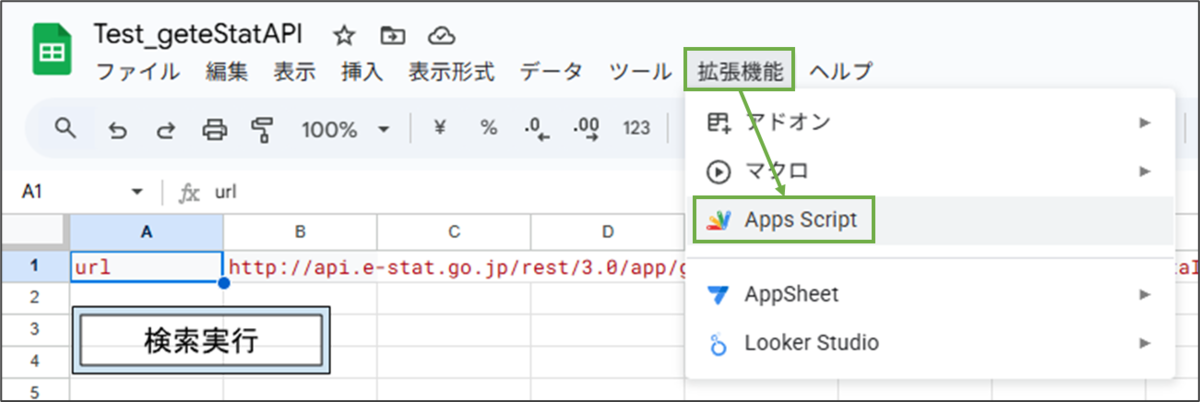This screenshot has height=402, width=1200.
Task: Star the Test_geteStatAPI document
Action: [344, 35]
